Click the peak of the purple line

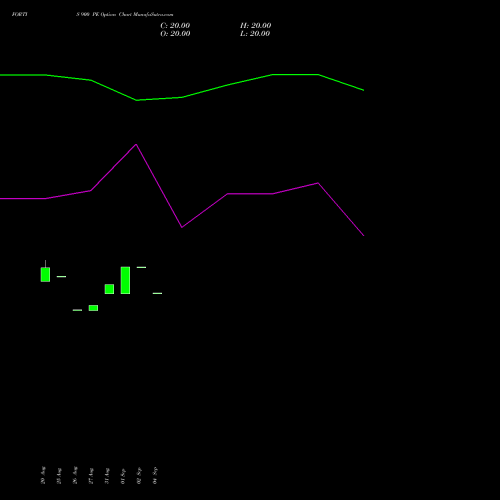pyautogui.click(x=136, y=144)
